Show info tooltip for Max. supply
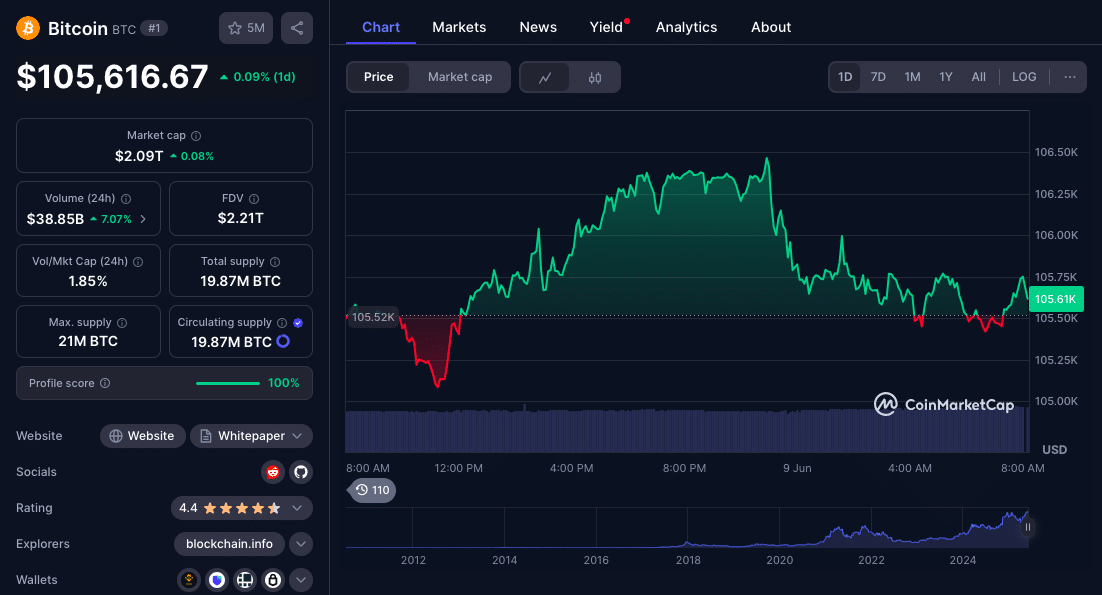 122,322
